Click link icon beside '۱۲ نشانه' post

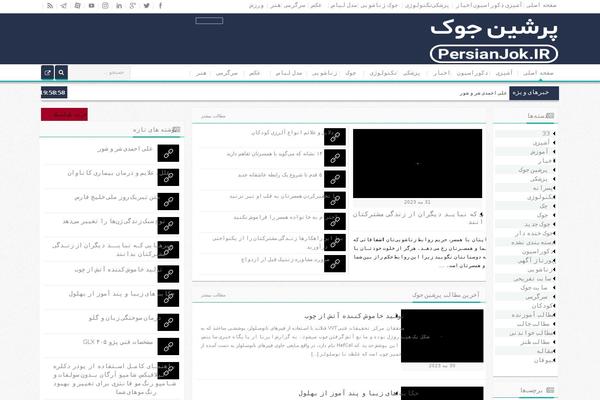tap(335, 158)
